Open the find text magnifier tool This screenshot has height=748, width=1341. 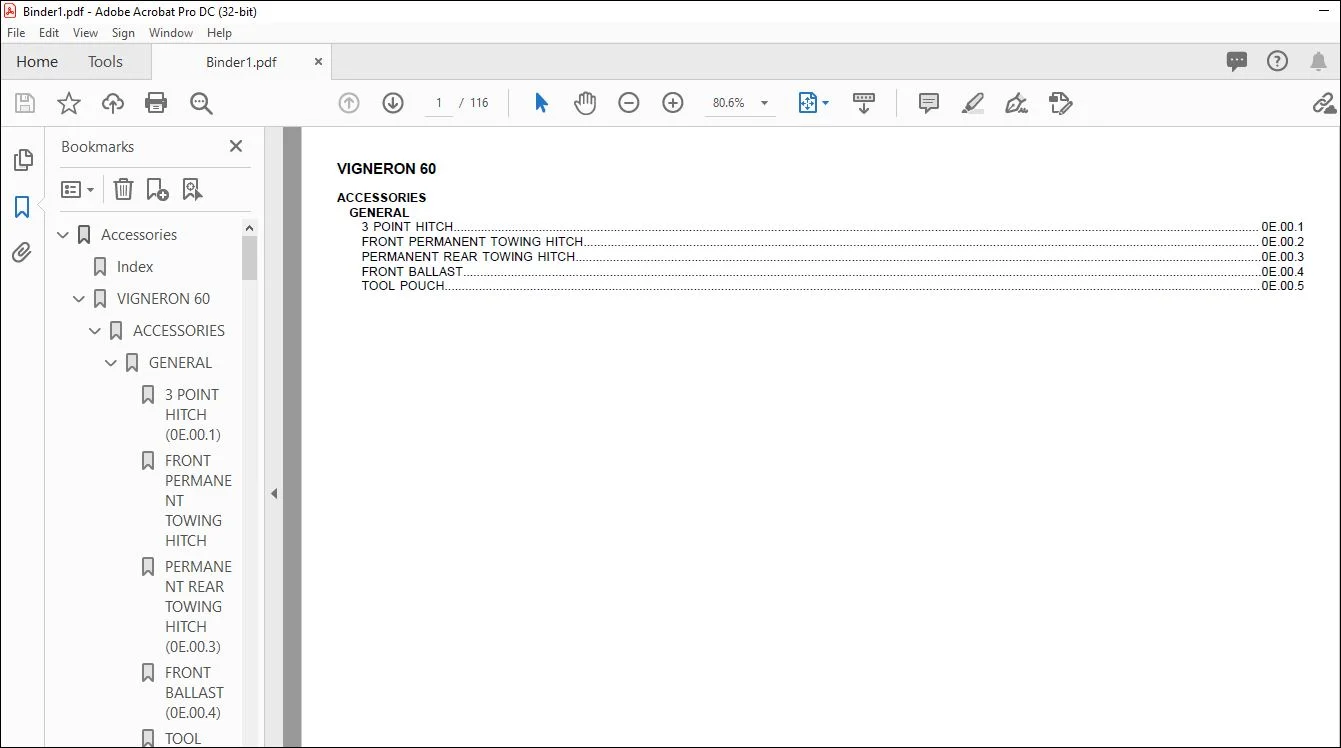click(201, 103)
